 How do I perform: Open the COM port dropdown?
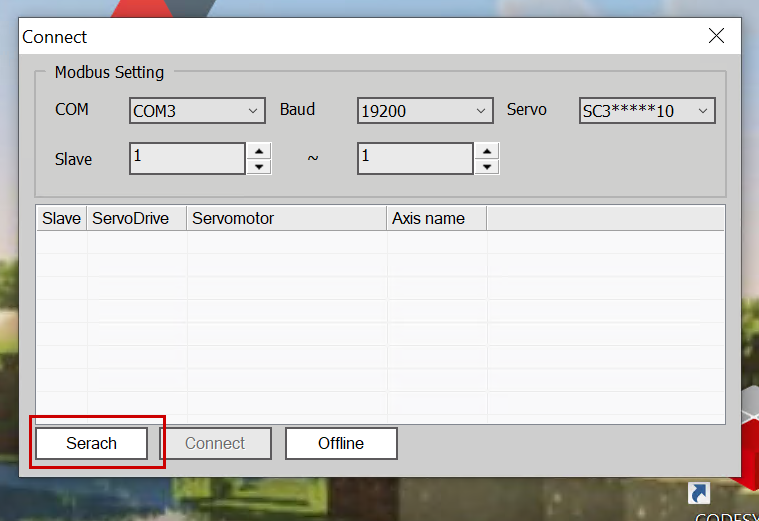[x=197, y=110]
